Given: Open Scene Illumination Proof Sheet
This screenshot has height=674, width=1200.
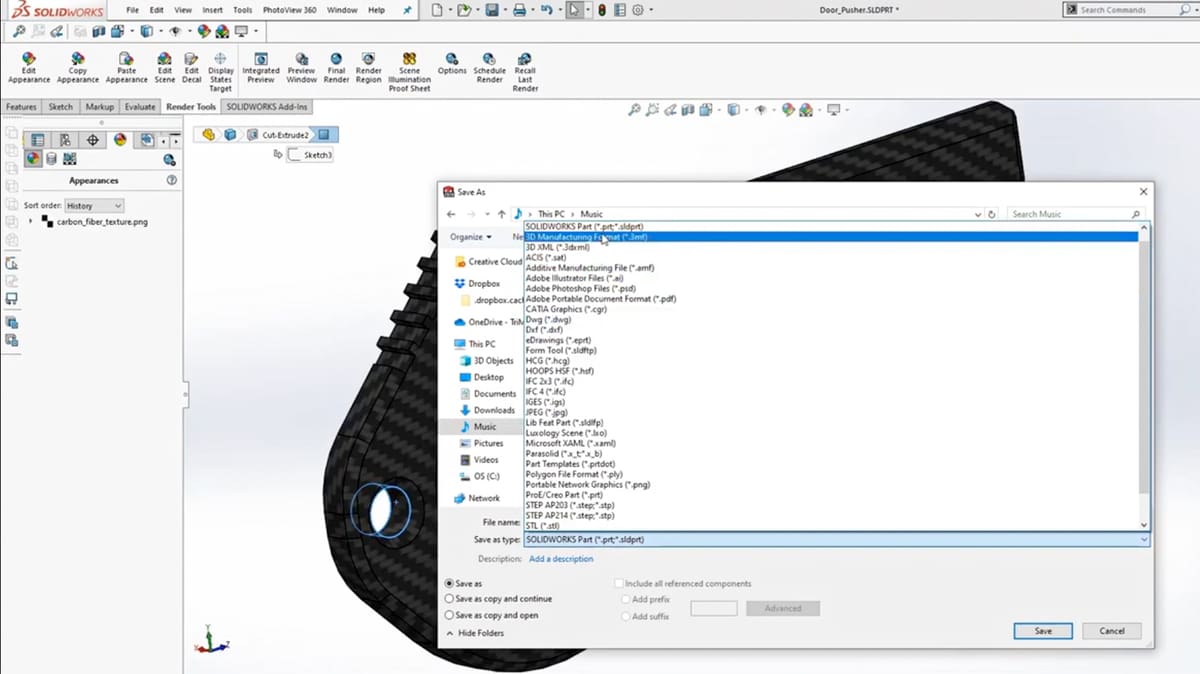Looking at the screenshot, I should 409,72.
